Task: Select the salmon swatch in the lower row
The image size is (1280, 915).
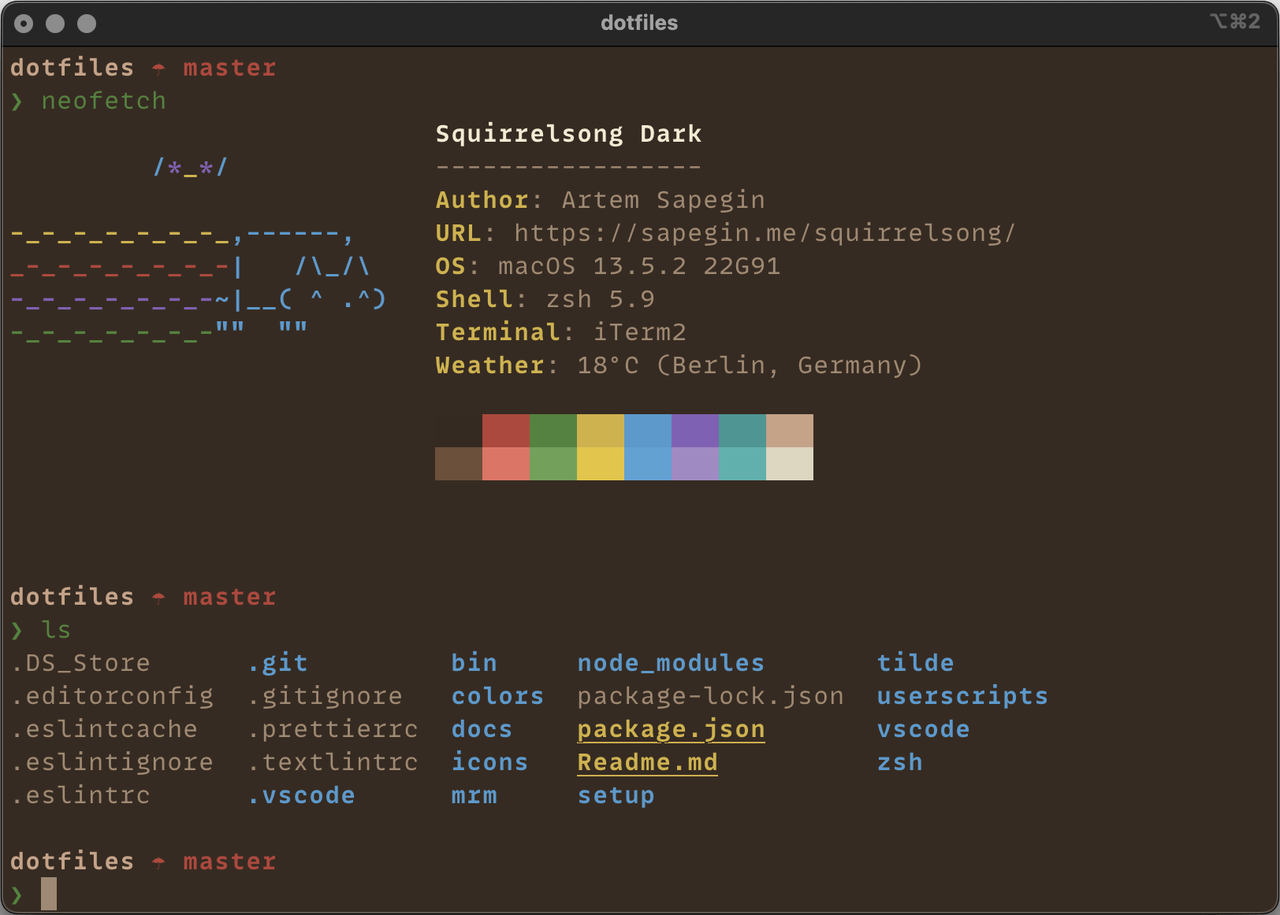Action: (506, 463)
